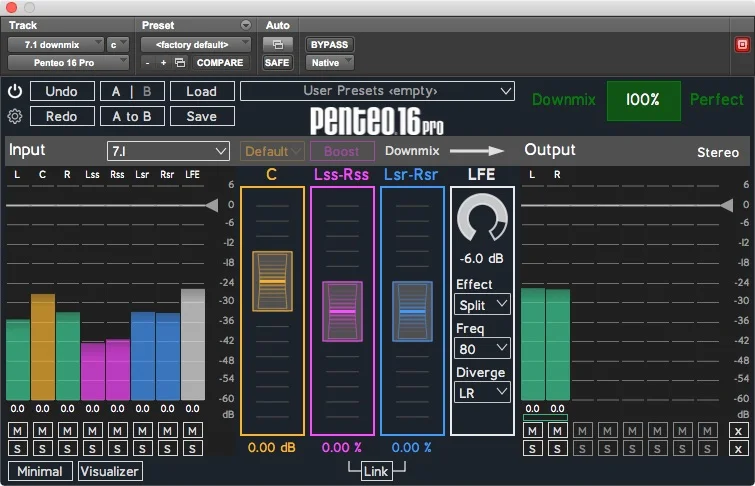Mute the L input channel

click(x=17, y=431)
